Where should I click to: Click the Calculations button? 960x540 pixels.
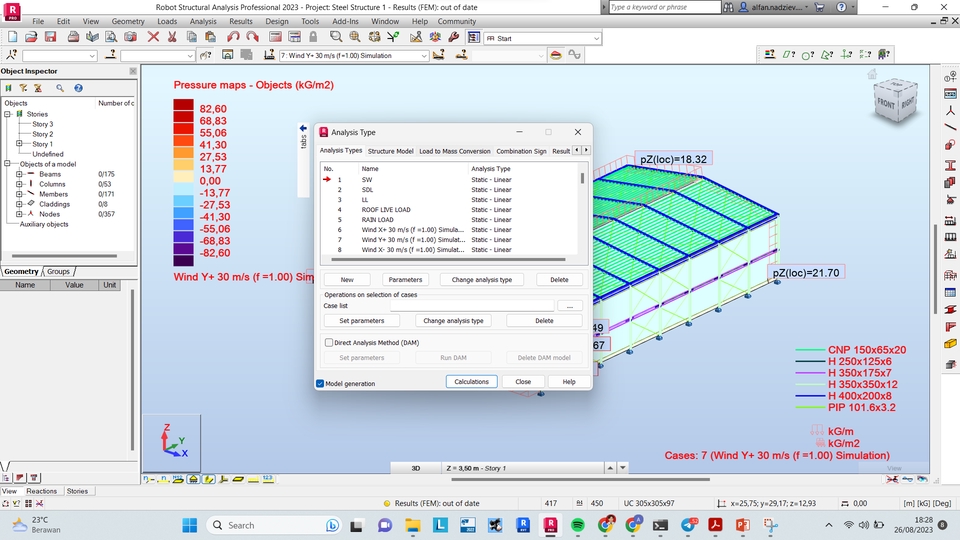pyautogui.click(x=471, y=381)
